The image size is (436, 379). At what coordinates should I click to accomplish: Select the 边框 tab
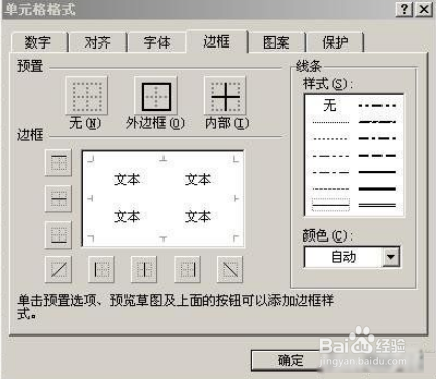point(217,42)
